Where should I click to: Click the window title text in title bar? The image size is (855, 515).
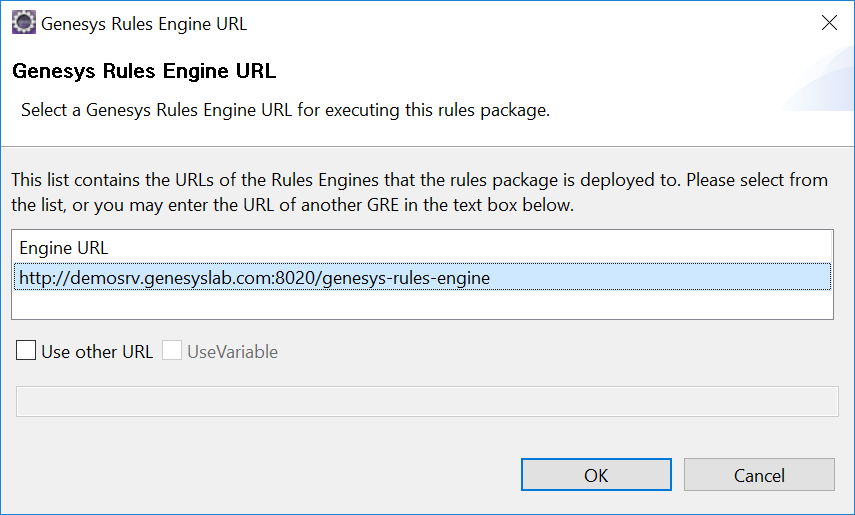point(144,23)
